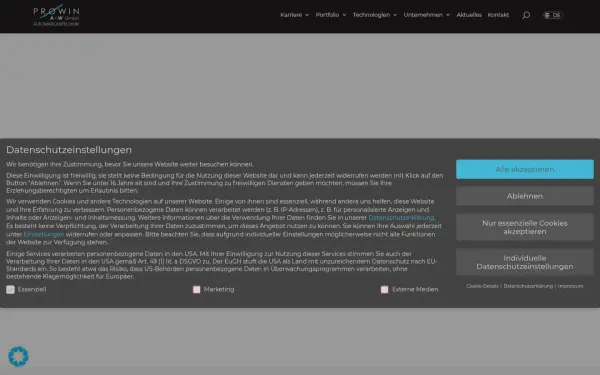Open the DE language switcher
The height and width of the screenshot is (375, 600).
pos(553,15)
